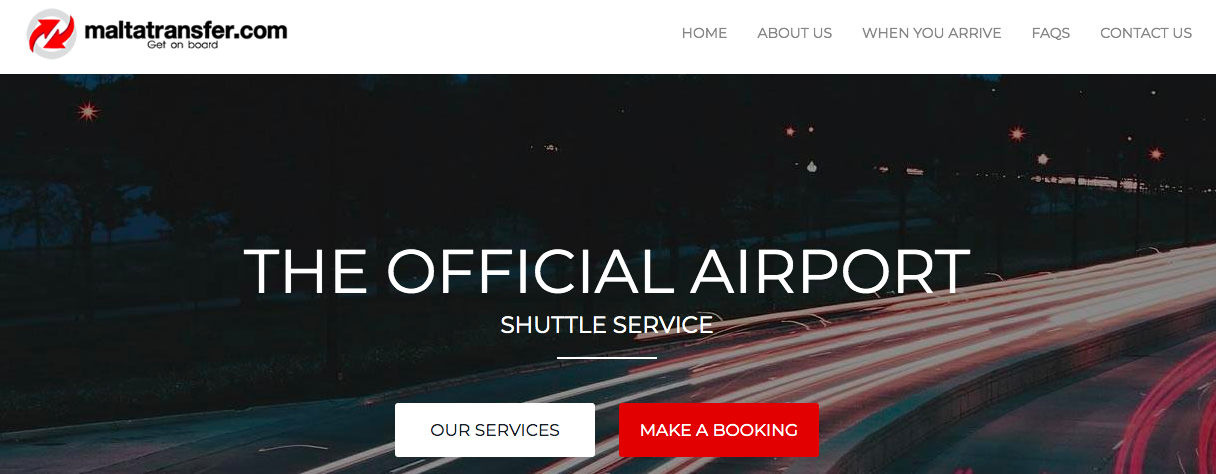Click the red arrow maltatransfer logo icon
The height and width of the screenshot is (474, 1216).
[52, 34]
